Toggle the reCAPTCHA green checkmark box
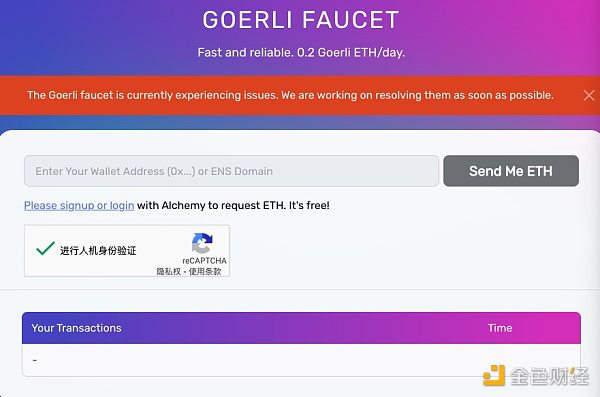This screenshot has width=600, height=397. 45,249
